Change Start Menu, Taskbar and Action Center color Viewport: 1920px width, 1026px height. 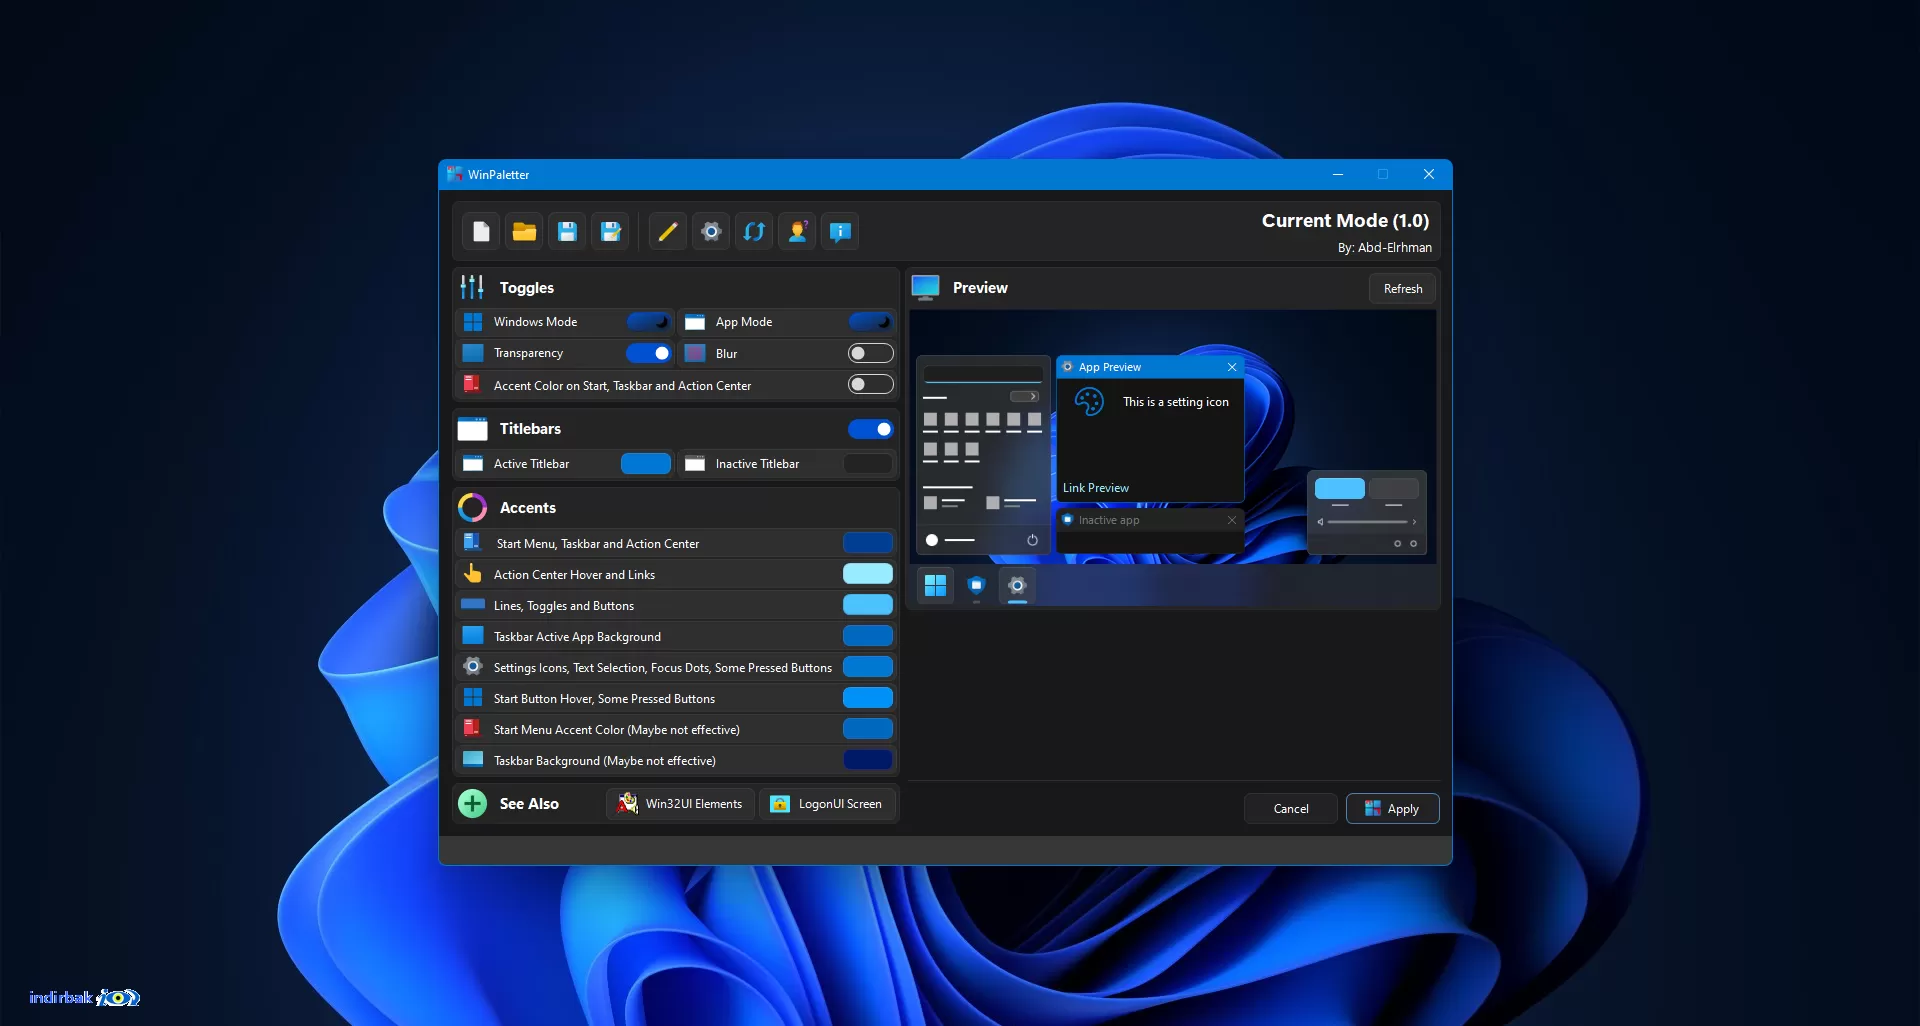pos(868,543)
